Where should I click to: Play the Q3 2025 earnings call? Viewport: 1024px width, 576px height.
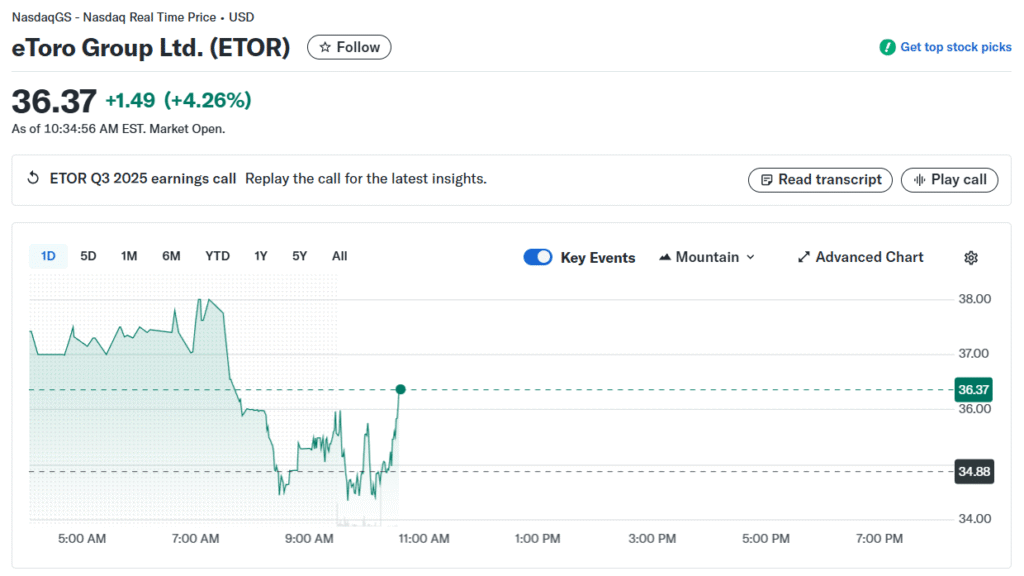coord(949,180)
